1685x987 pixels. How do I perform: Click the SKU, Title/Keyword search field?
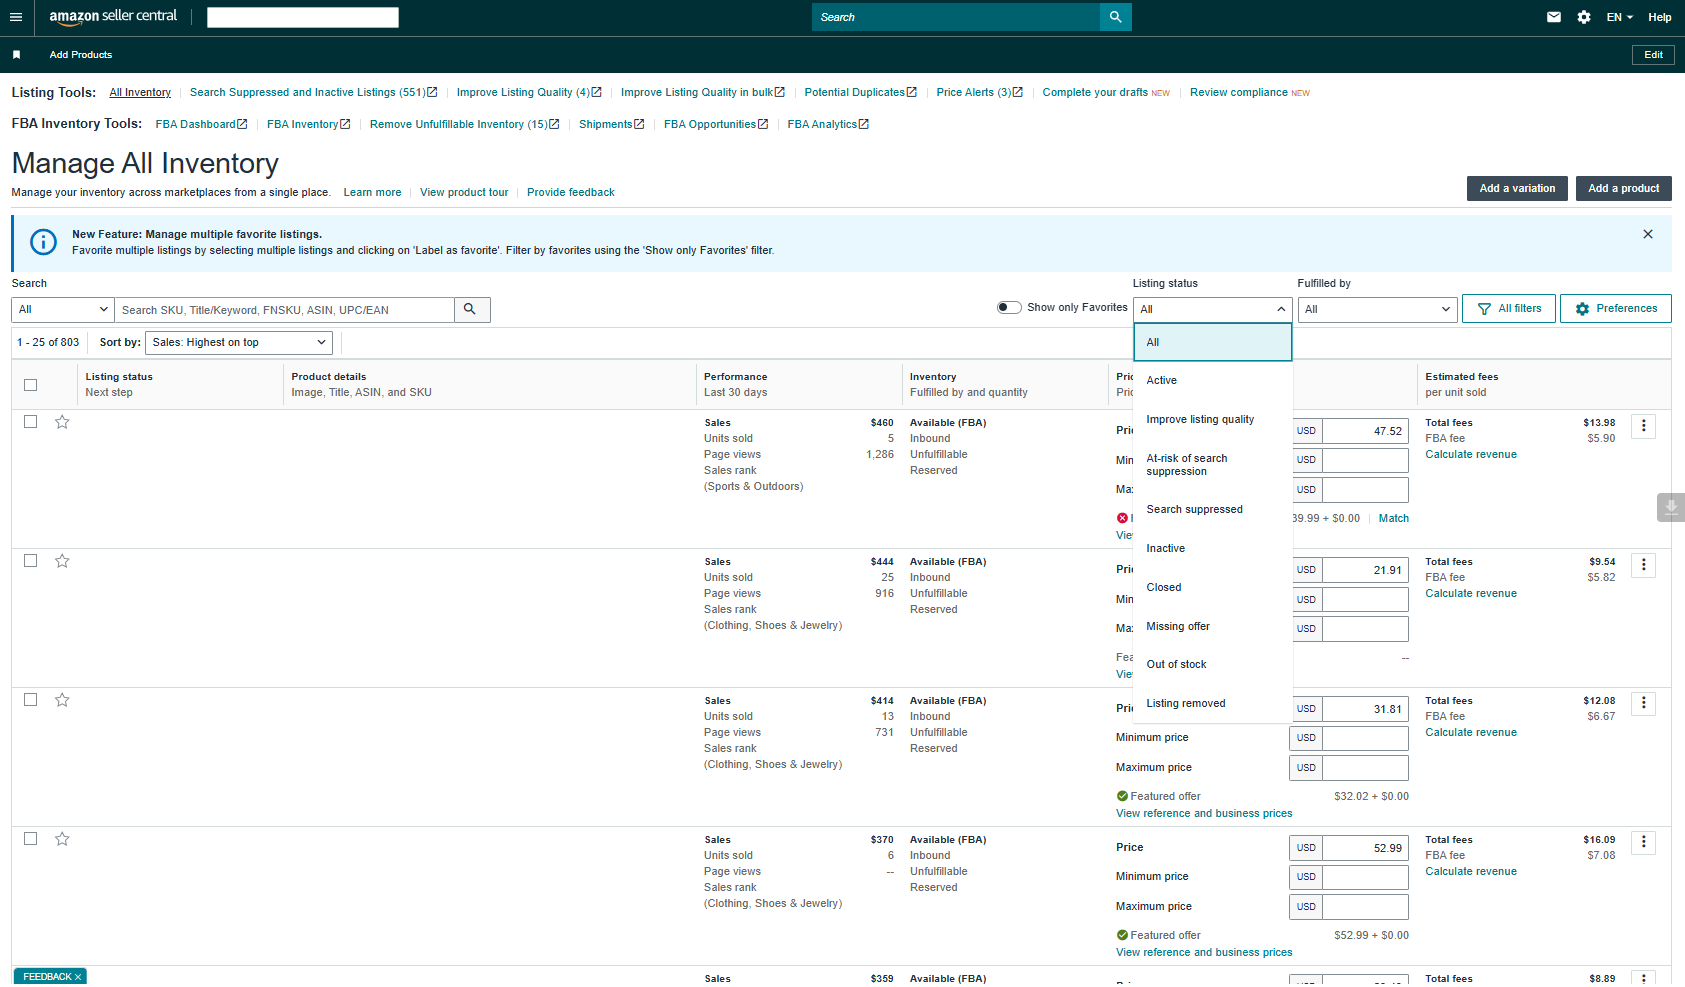284,310
